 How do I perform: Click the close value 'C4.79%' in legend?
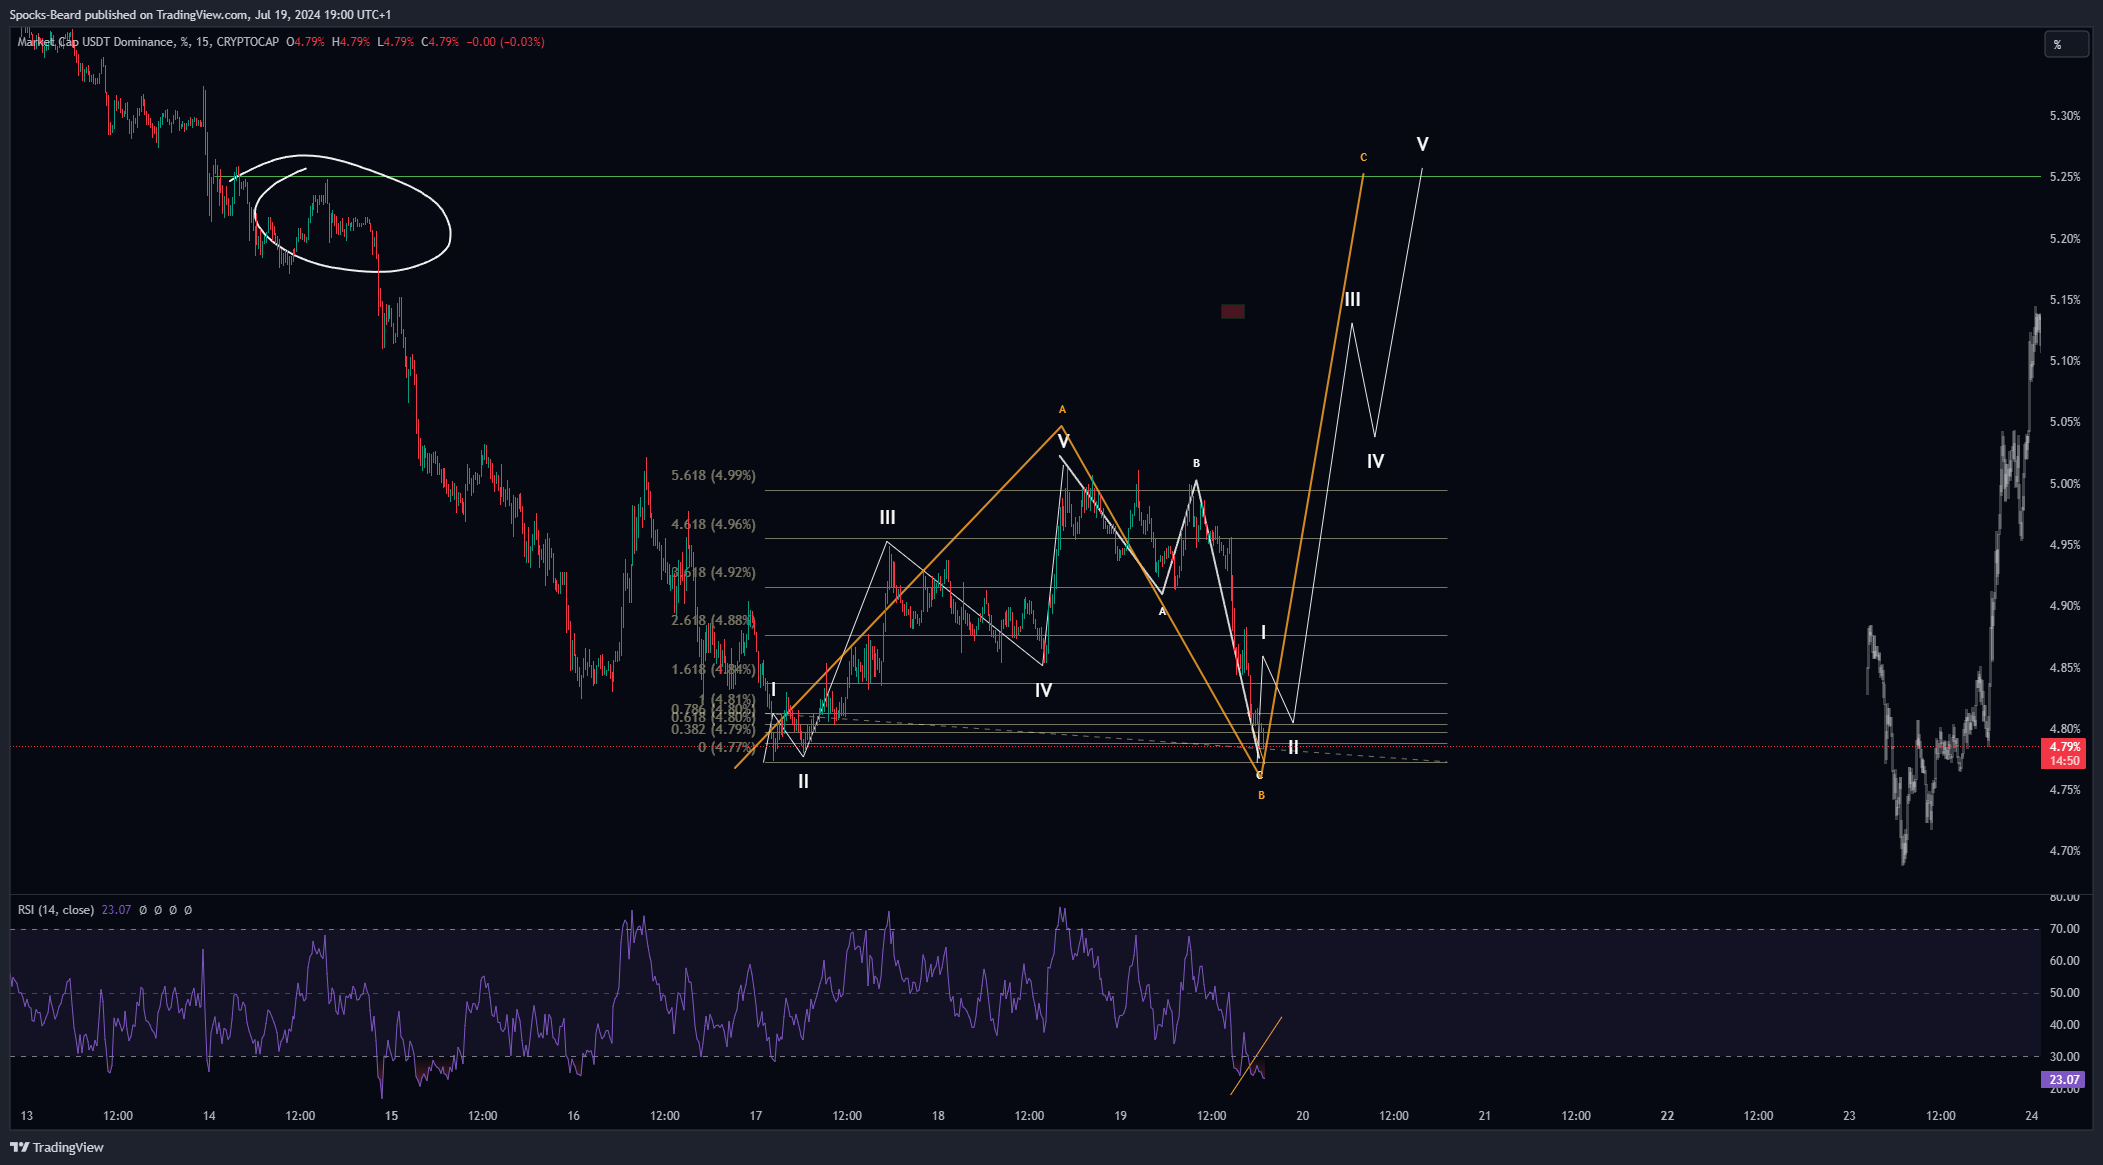click(x=440, y=42)
